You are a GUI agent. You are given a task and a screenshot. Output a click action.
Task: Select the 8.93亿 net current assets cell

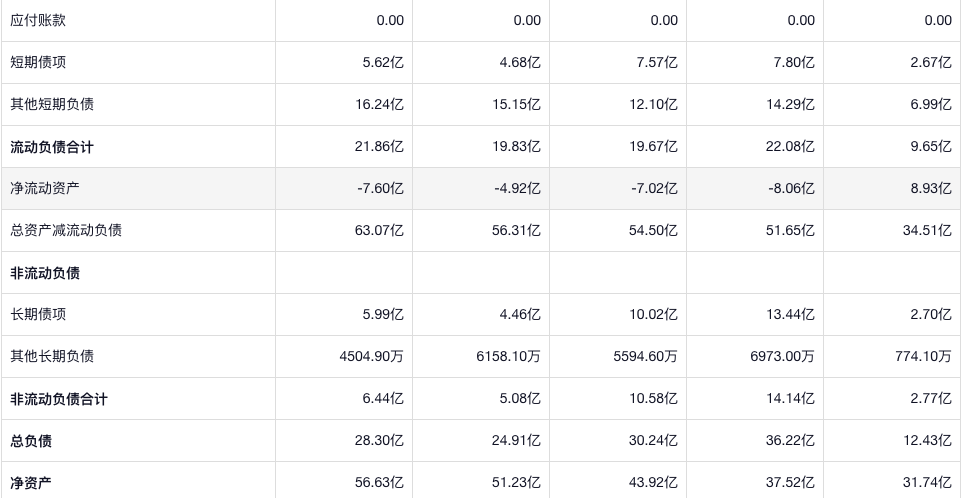pyautogui.click(x=931, y=188)
